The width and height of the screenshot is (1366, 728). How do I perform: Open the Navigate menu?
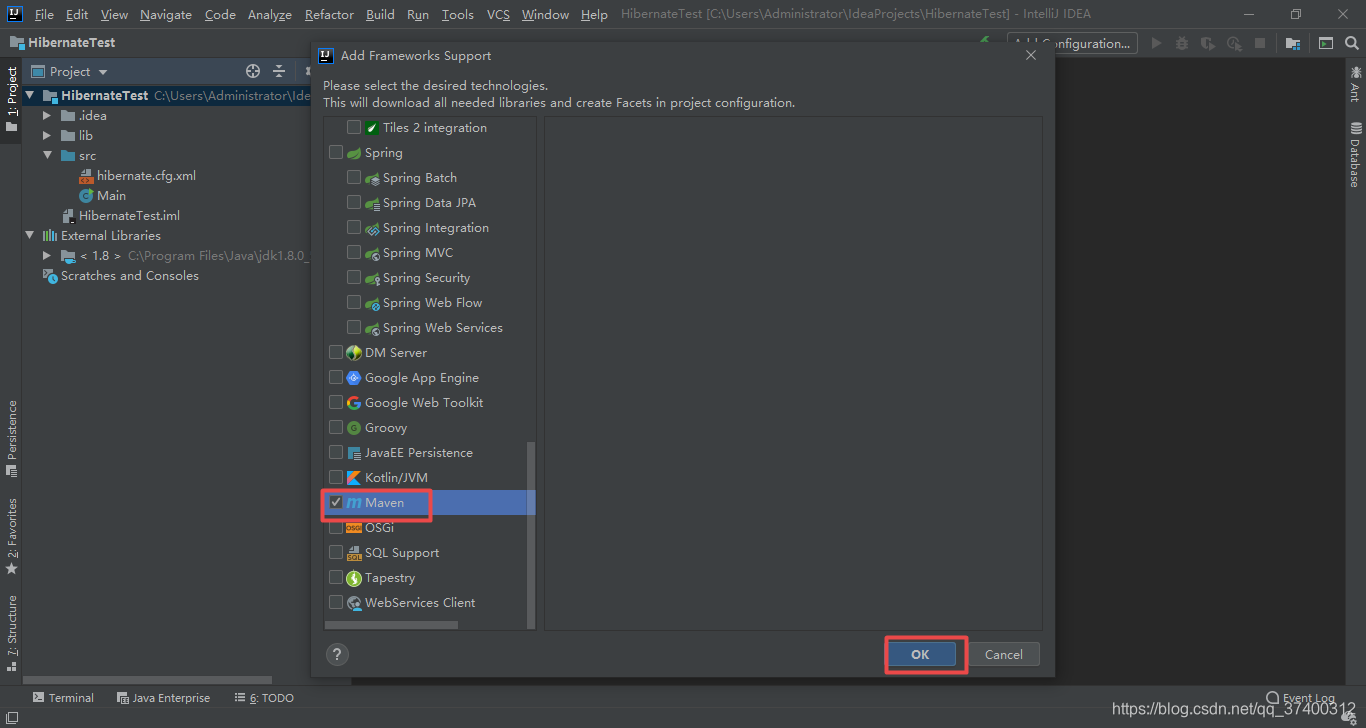pyautogui.click(x=166, y=14)
